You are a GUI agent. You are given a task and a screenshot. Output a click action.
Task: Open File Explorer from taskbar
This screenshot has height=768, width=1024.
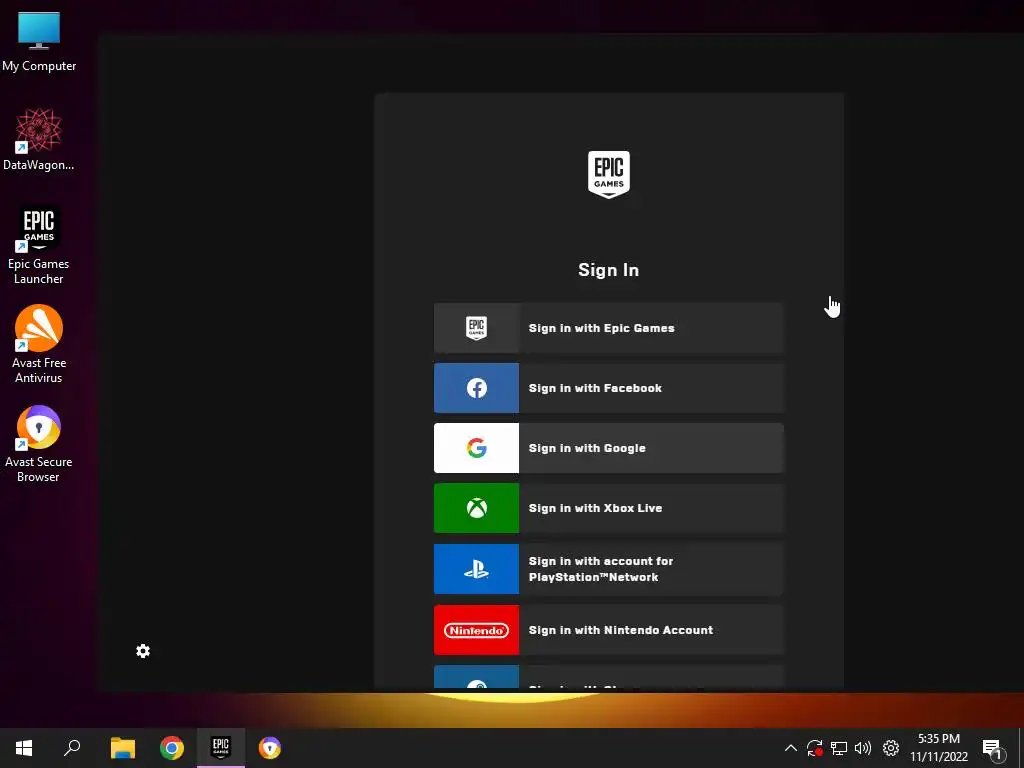tap(123, 748)
